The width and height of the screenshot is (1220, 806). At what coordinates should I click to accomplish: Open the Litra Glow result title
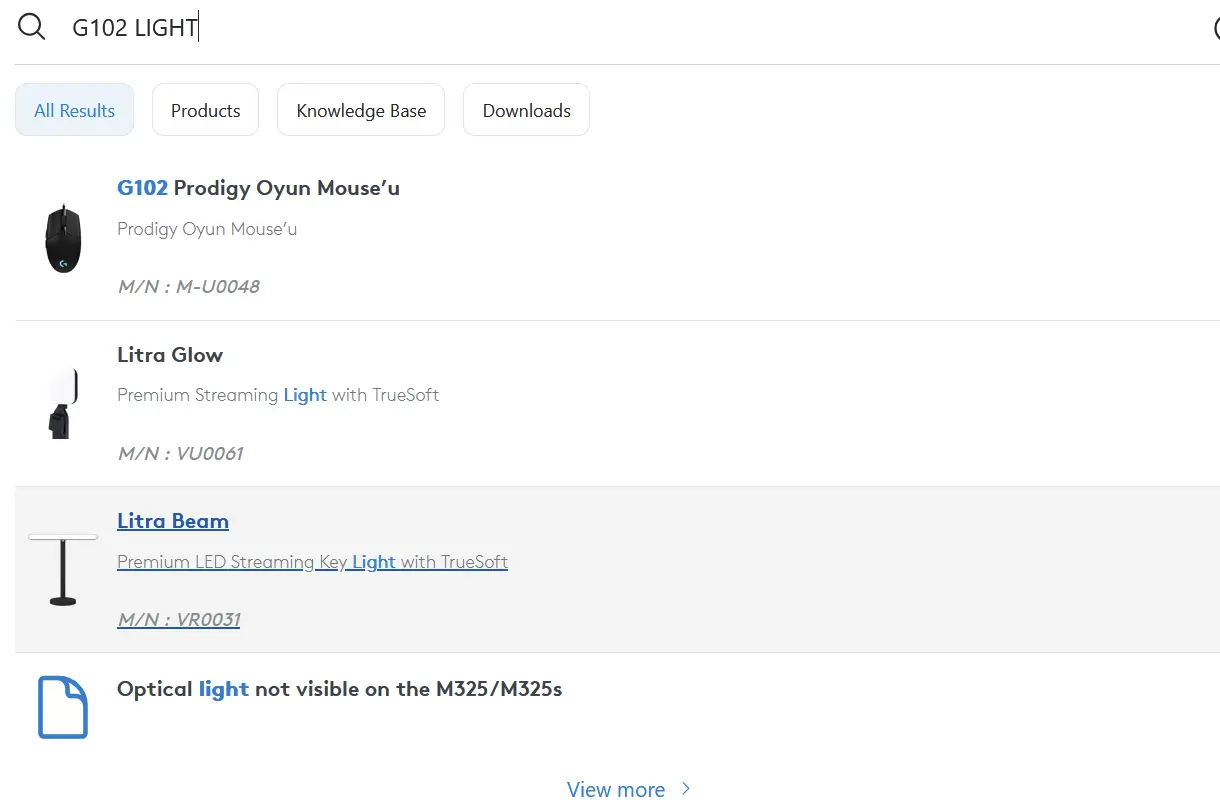coord(170,355)
